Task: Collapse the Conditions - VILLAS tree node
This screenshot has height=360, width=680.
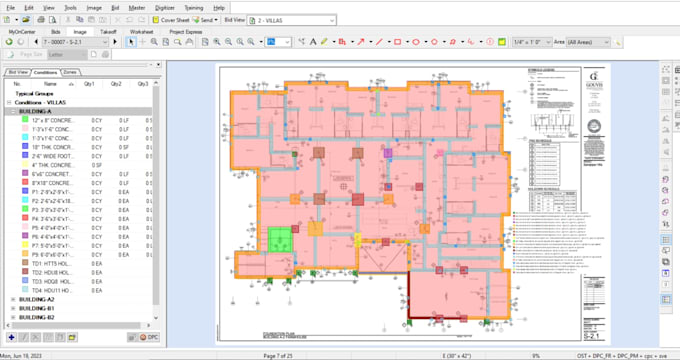Action: (x=9, y=102)
